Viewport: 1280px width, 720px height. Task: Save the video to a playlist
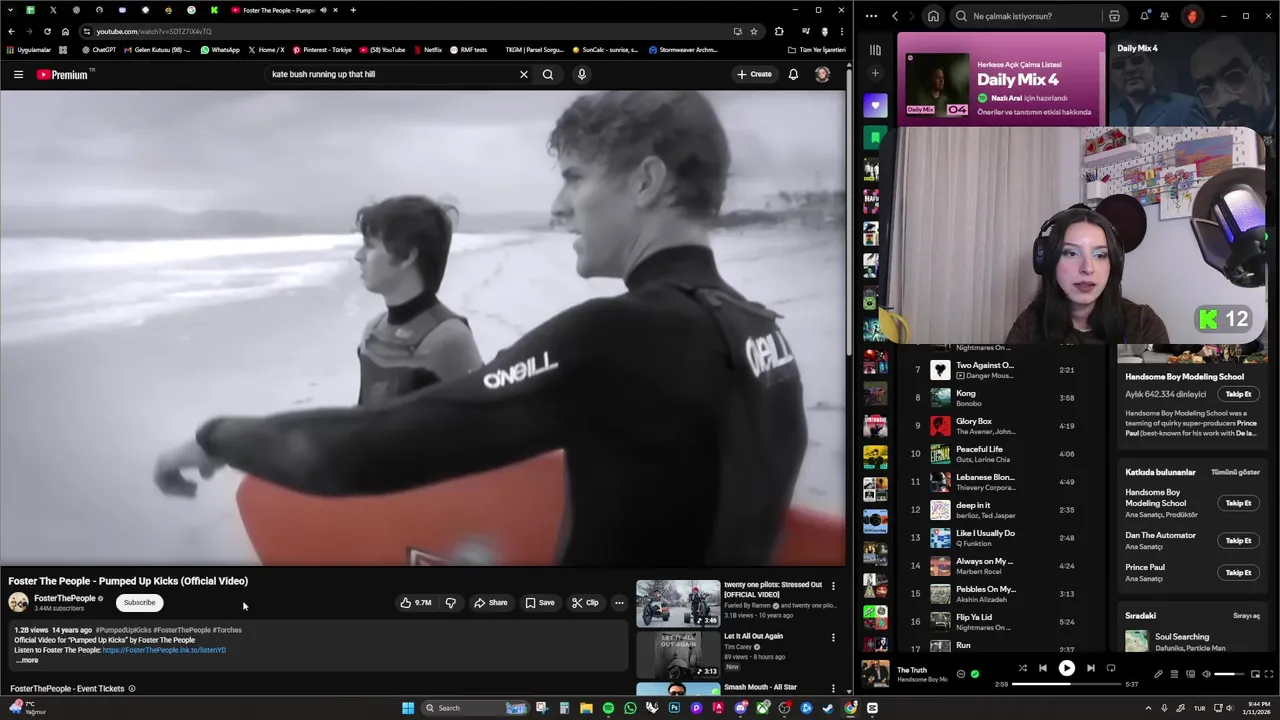[540, 603]
